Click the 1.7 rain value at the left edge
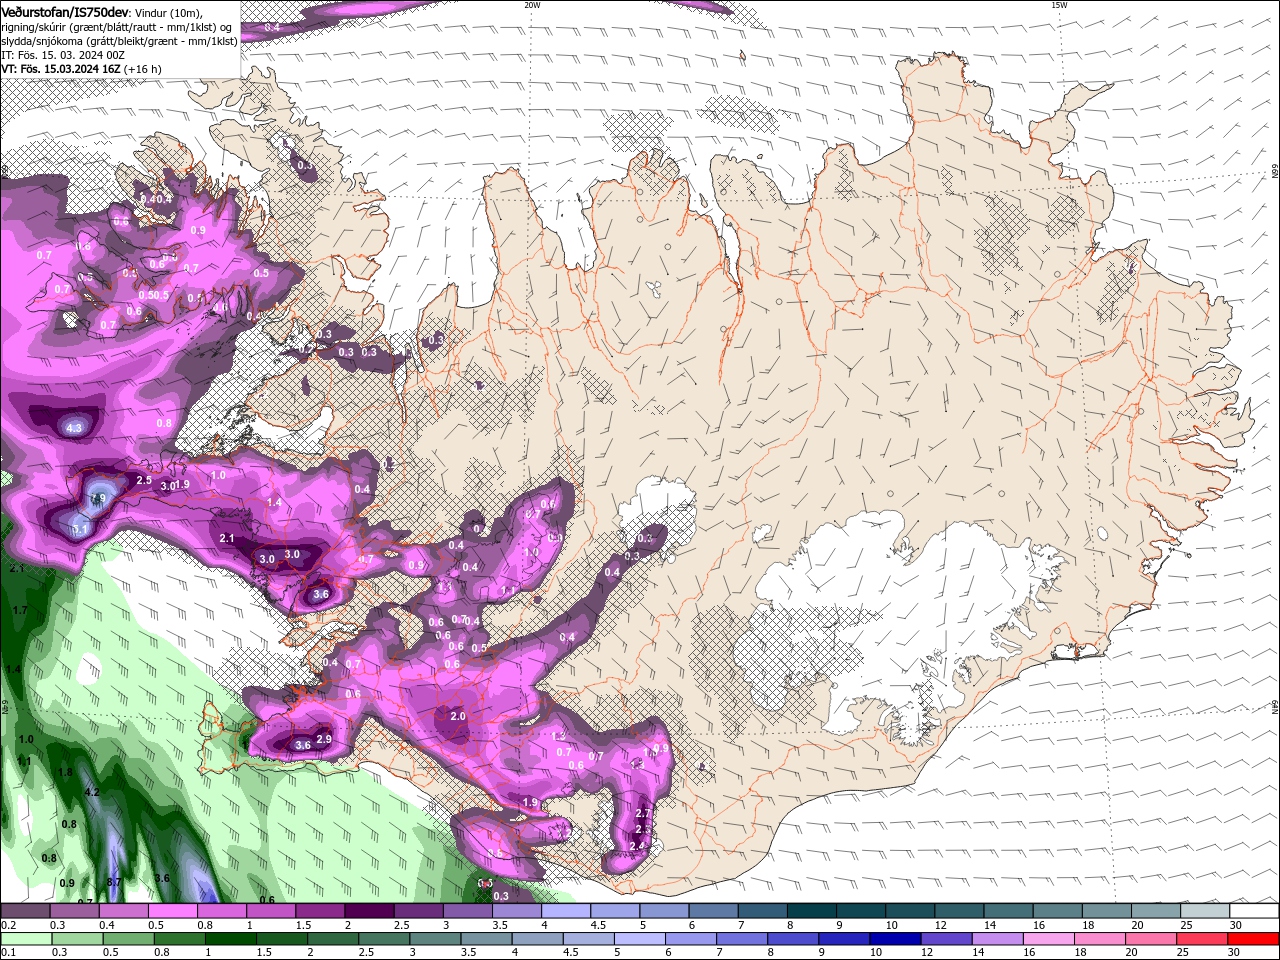 coord(19,610)
